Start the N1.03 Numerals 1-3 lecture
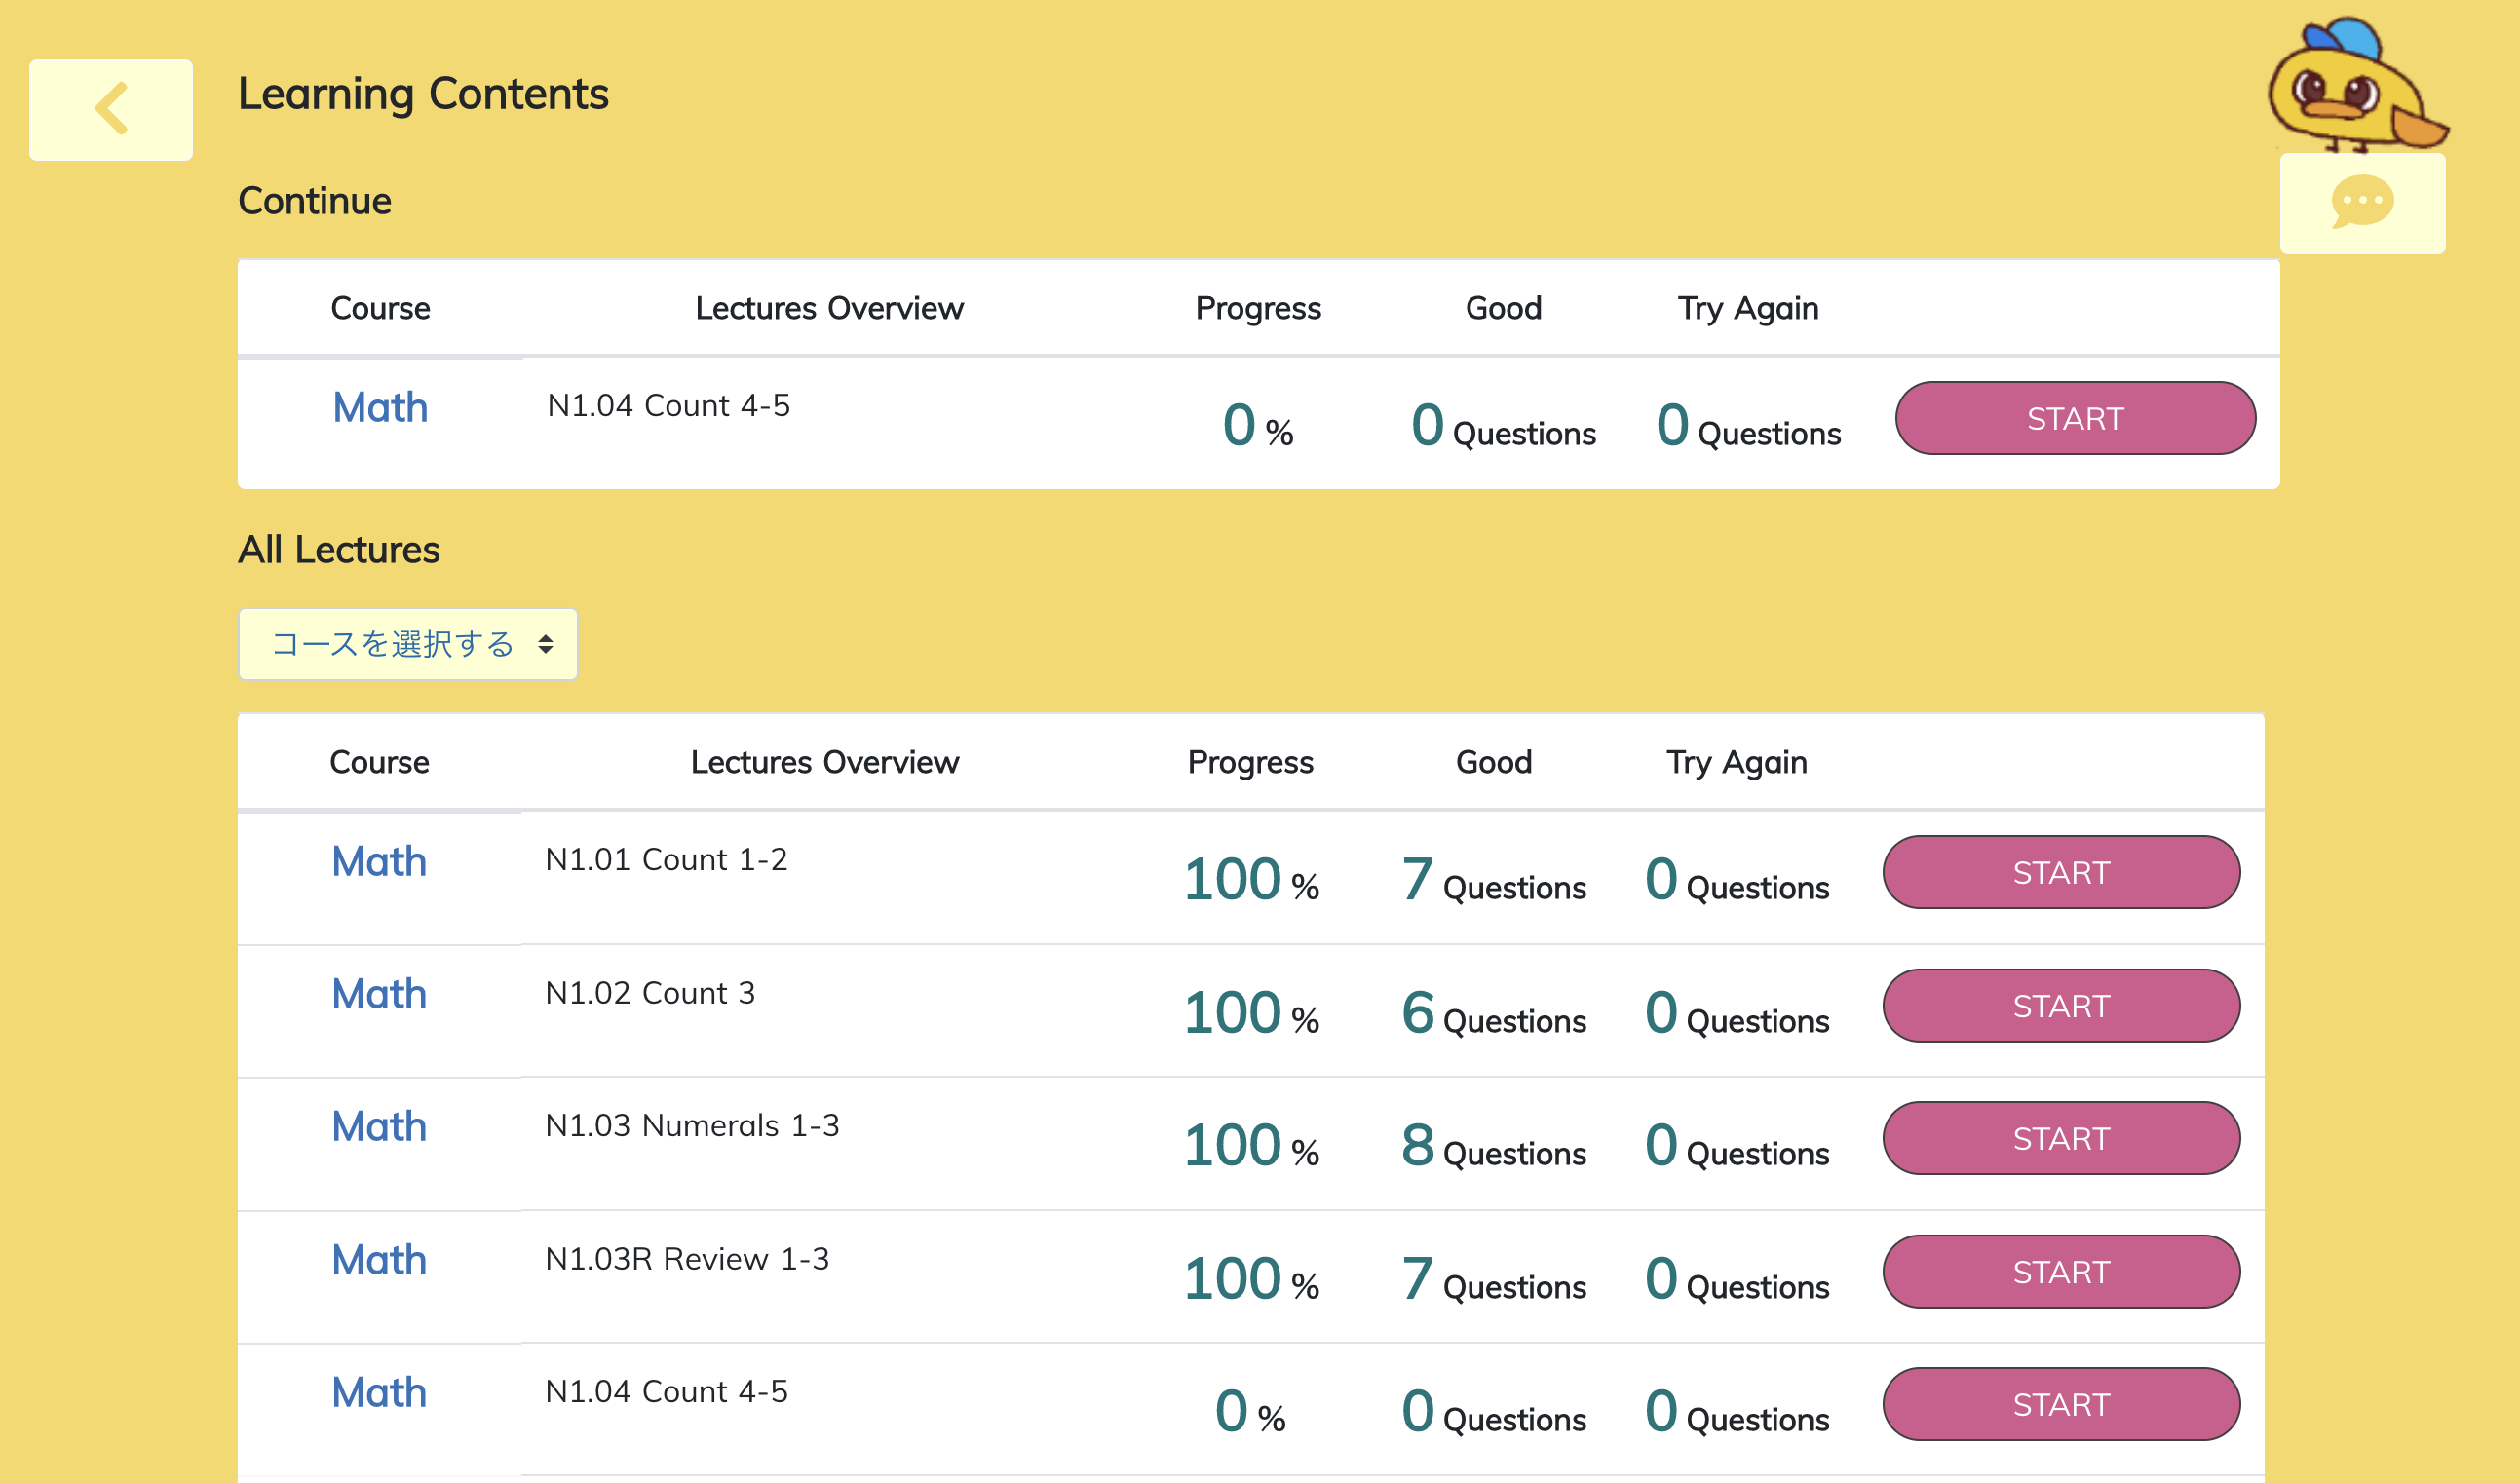This screenshot has width=2520, height=1483. [2060, 1138]
